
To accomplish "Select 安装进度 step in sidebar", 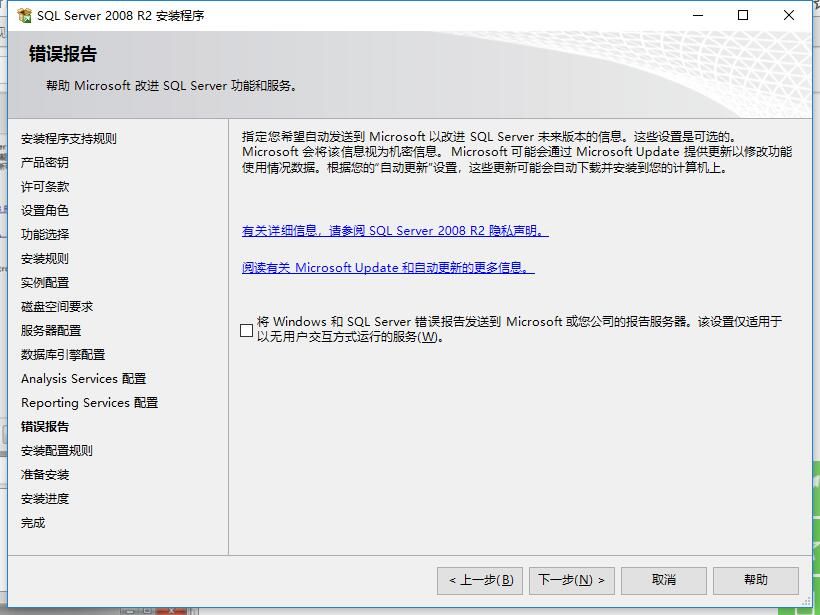I will pyautogui.click(x=44, y=499).
